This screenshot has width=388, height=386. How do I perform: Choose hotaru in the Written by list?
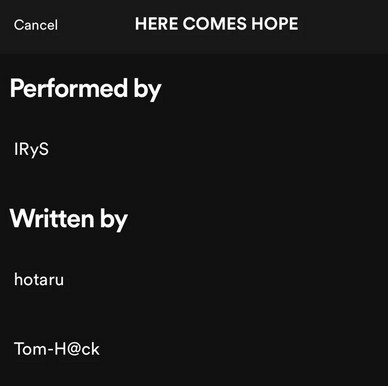(39, 279)
